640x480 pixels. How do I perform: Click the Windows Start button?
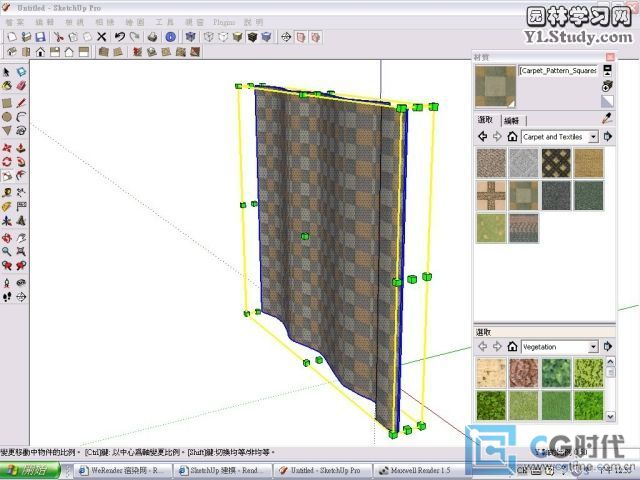29,471
